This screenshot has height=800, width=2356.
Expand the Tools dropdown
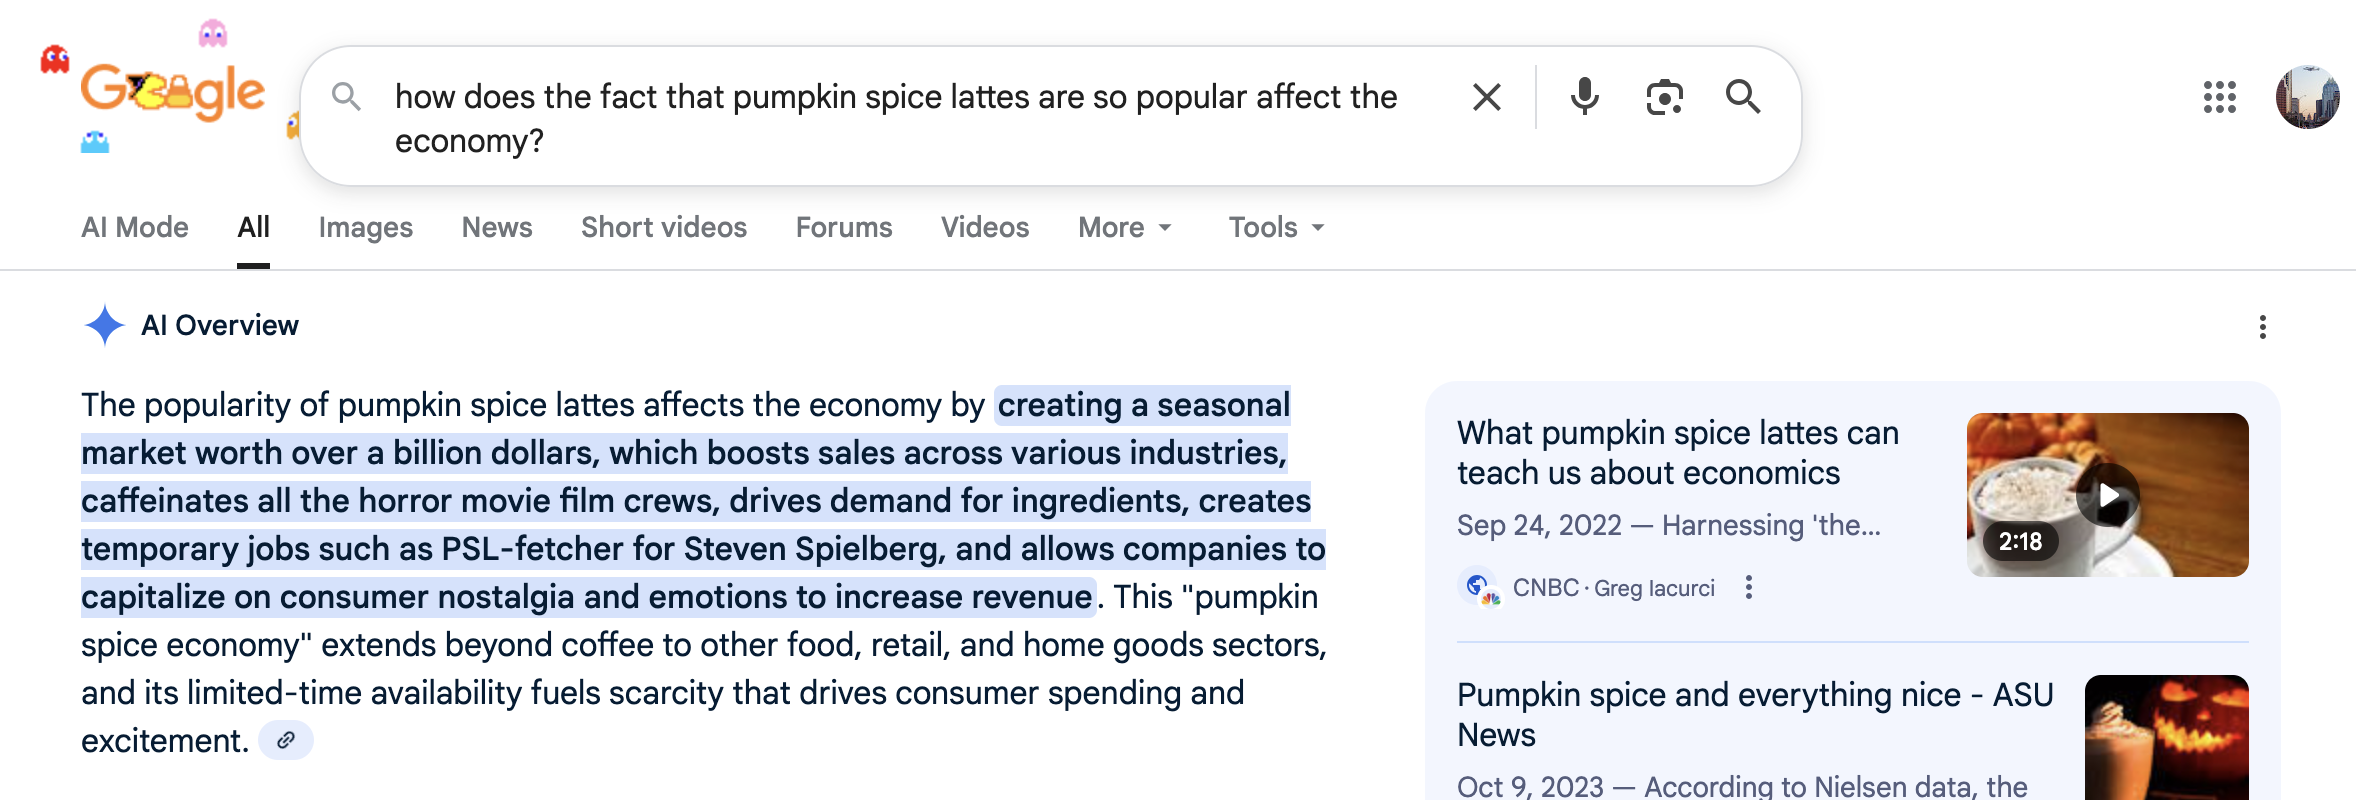point(1276,228)
